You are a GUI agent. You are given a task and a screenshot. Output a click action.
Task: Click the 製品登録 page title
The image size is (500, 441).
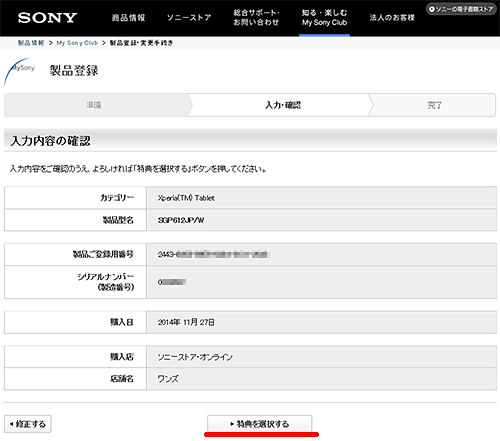tap(74, 70)
